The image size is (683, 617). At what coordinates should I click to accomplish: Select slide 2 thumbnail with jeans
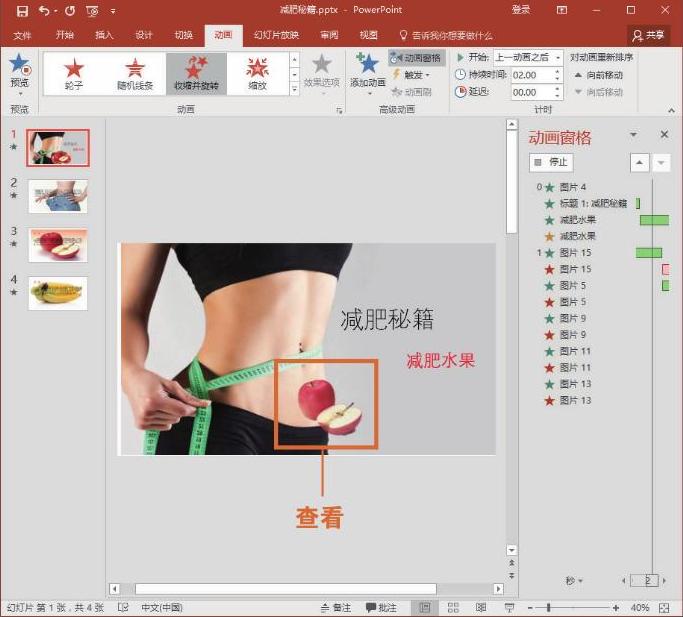coord(58,196)
